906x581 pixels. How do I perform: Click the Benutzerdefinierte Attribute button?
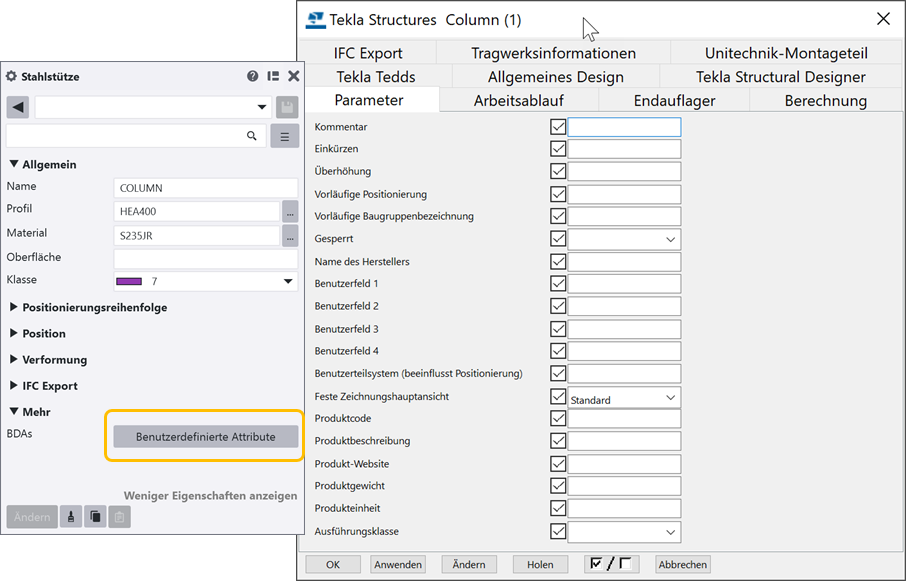click(x=205, y=436)
